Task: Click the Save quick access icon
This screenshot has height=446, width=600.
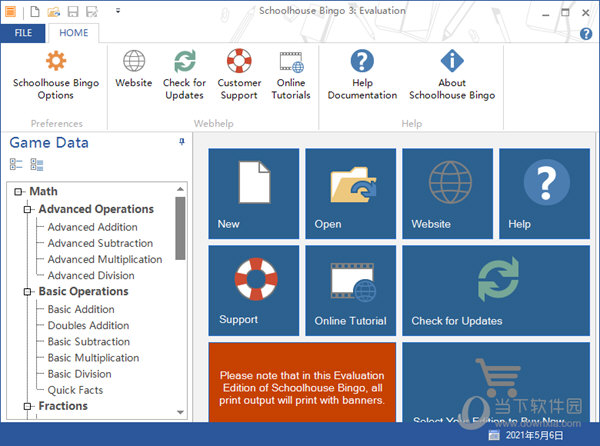Action: click(73, 12)
